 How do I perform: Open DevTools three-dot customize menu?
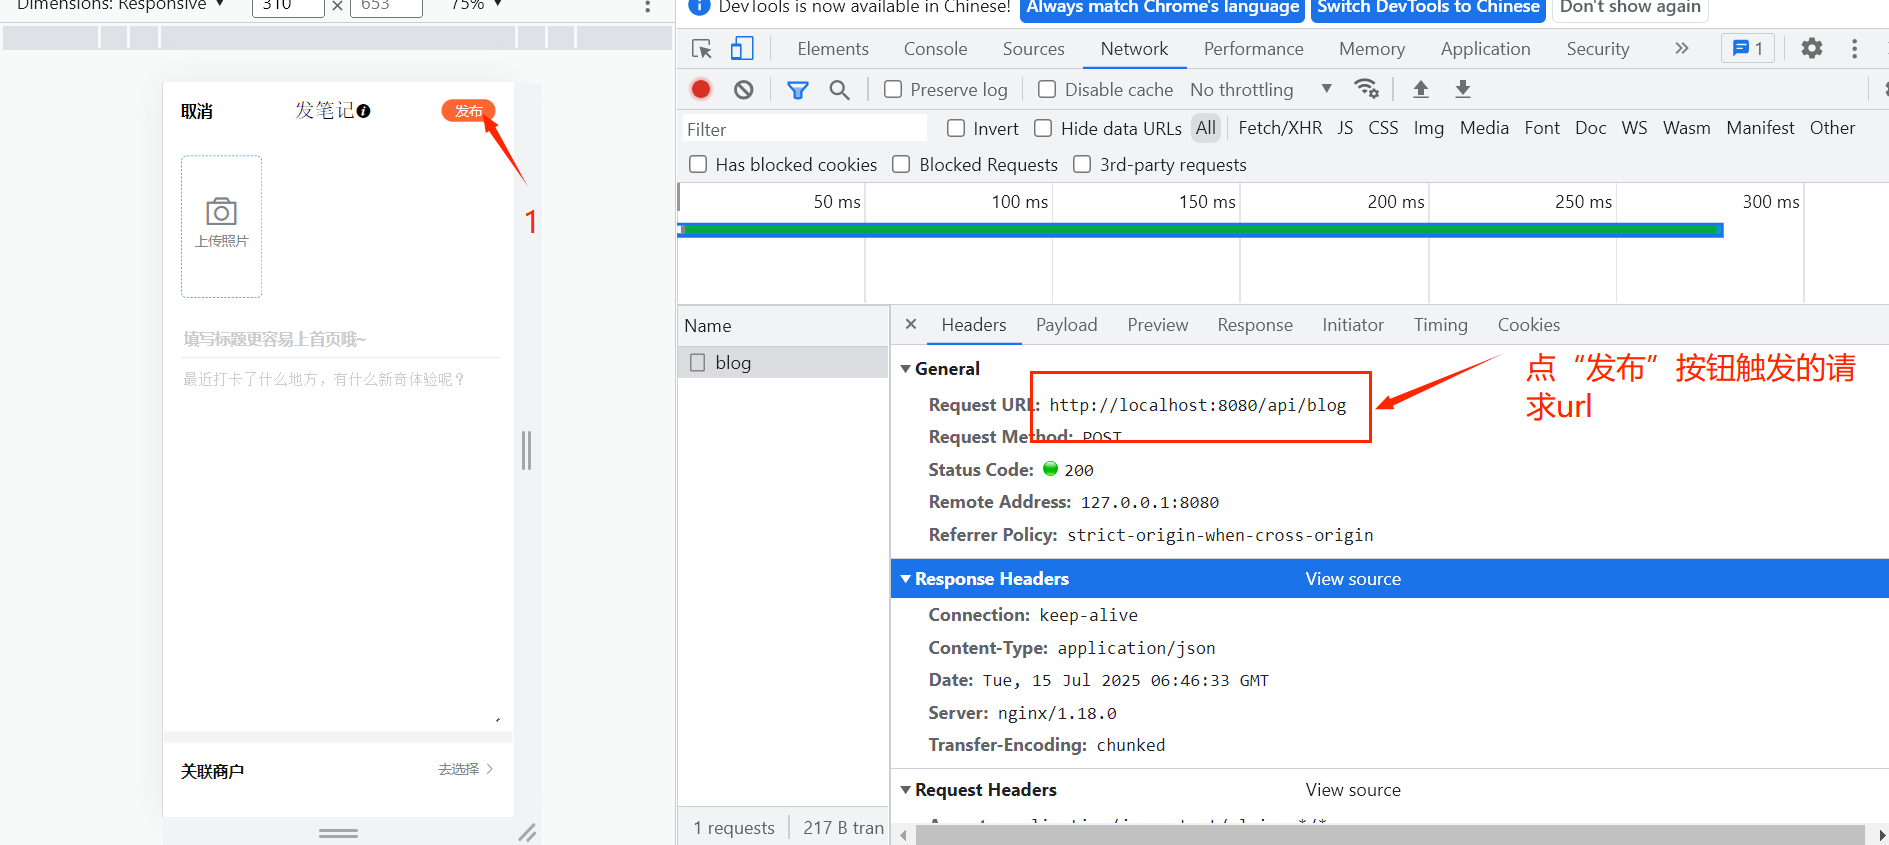click(1854, 48)
